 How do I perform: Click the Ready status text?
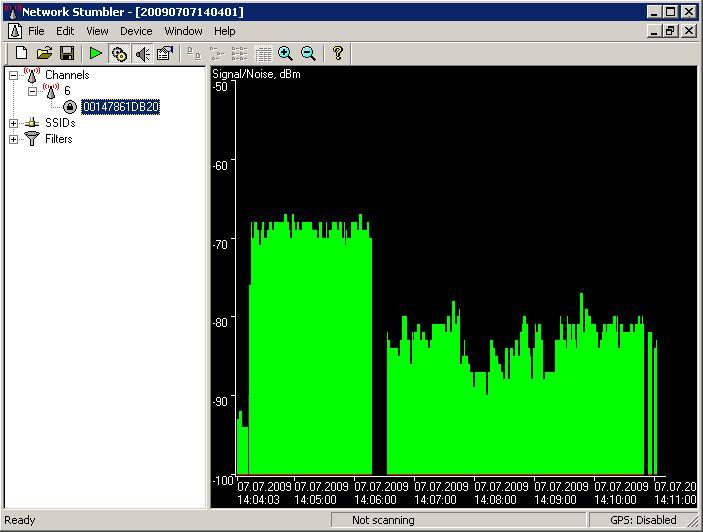[x=20, y=520]
